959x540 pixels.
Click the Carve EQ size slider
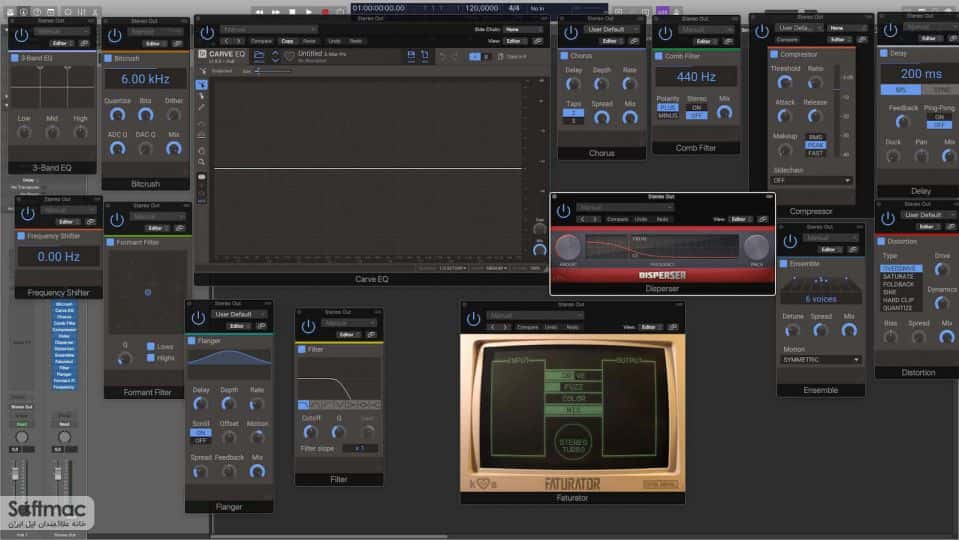pos(273,71)
